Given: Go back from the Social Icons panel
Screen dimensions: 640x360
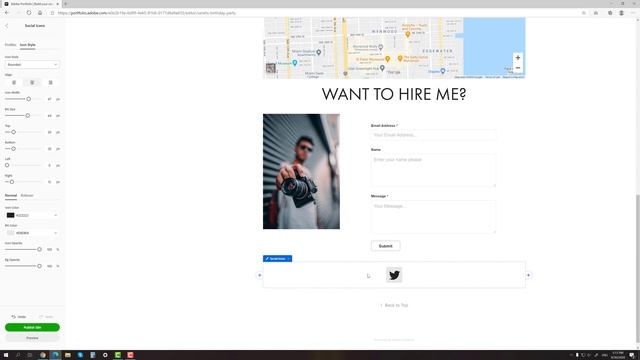Looking at the screenshot, I should pyautogui.click(x=7, y=26).
